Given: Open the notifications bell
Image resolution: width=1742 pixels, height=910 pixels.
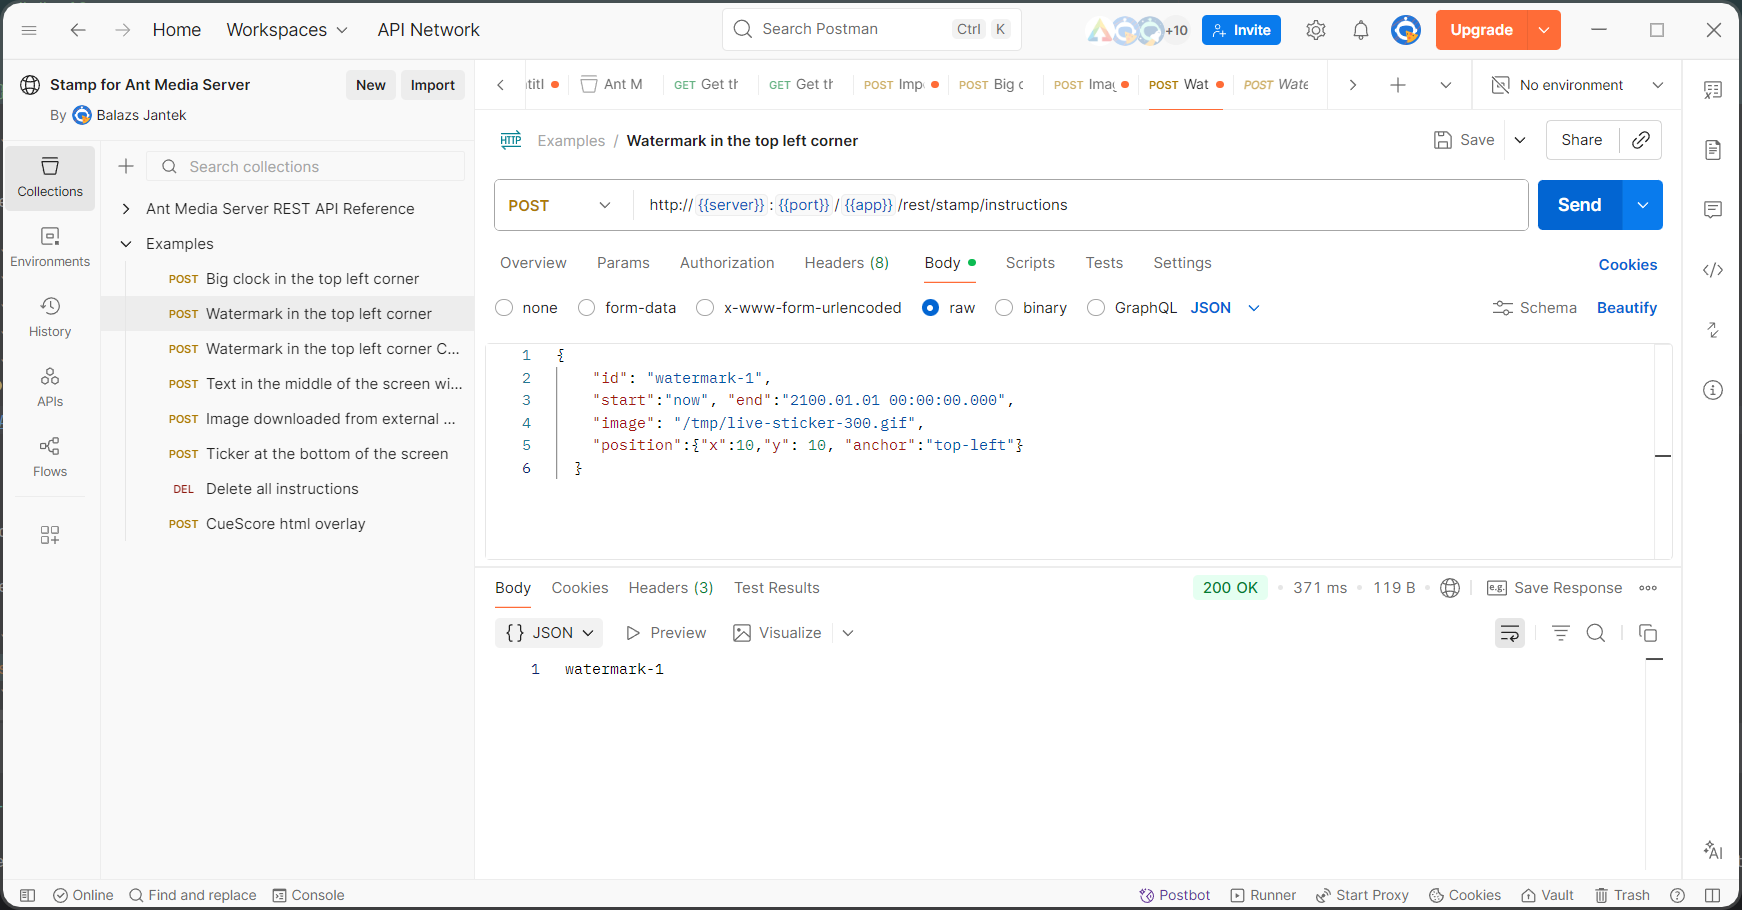Looking at the screenshot, I should (1361, 30).
